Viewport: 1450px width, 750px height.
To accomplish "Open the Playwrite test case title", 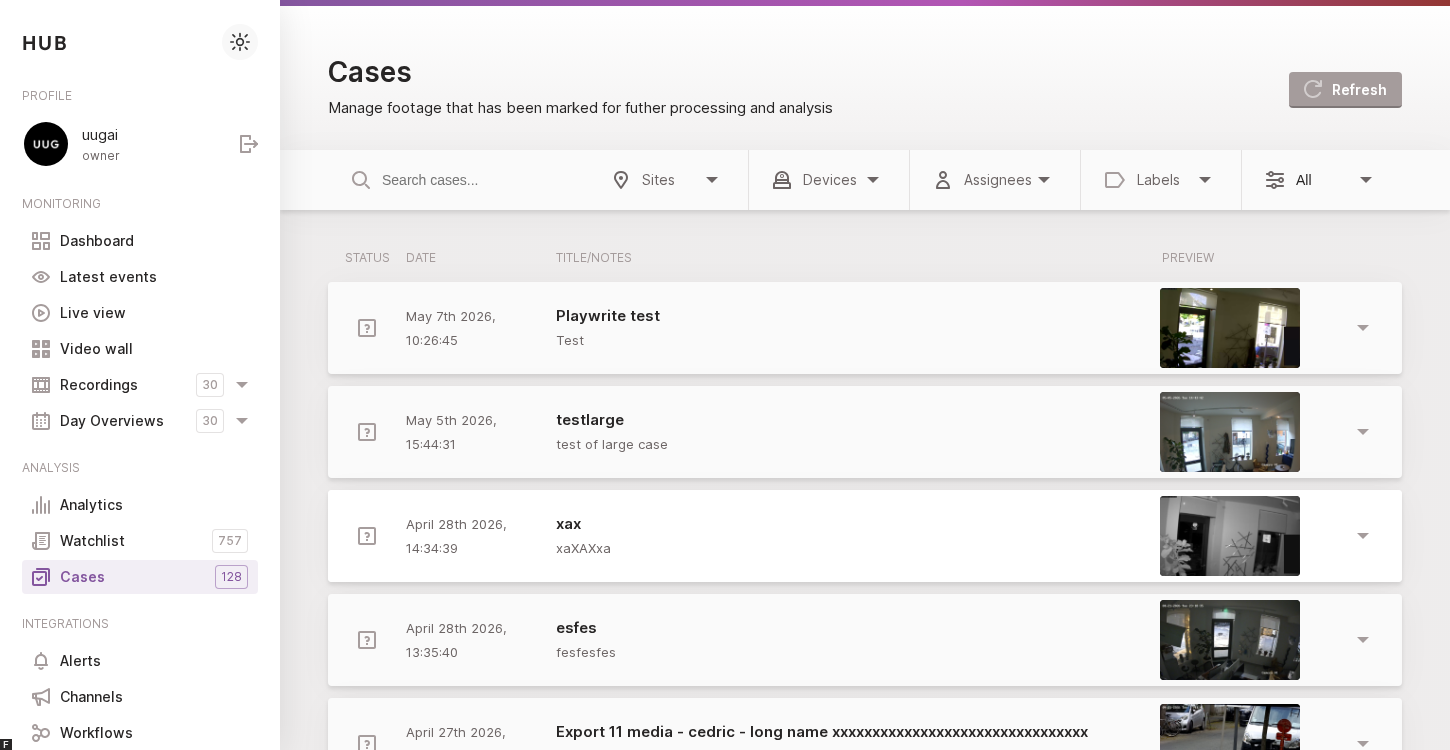I will tap(608, 316).
